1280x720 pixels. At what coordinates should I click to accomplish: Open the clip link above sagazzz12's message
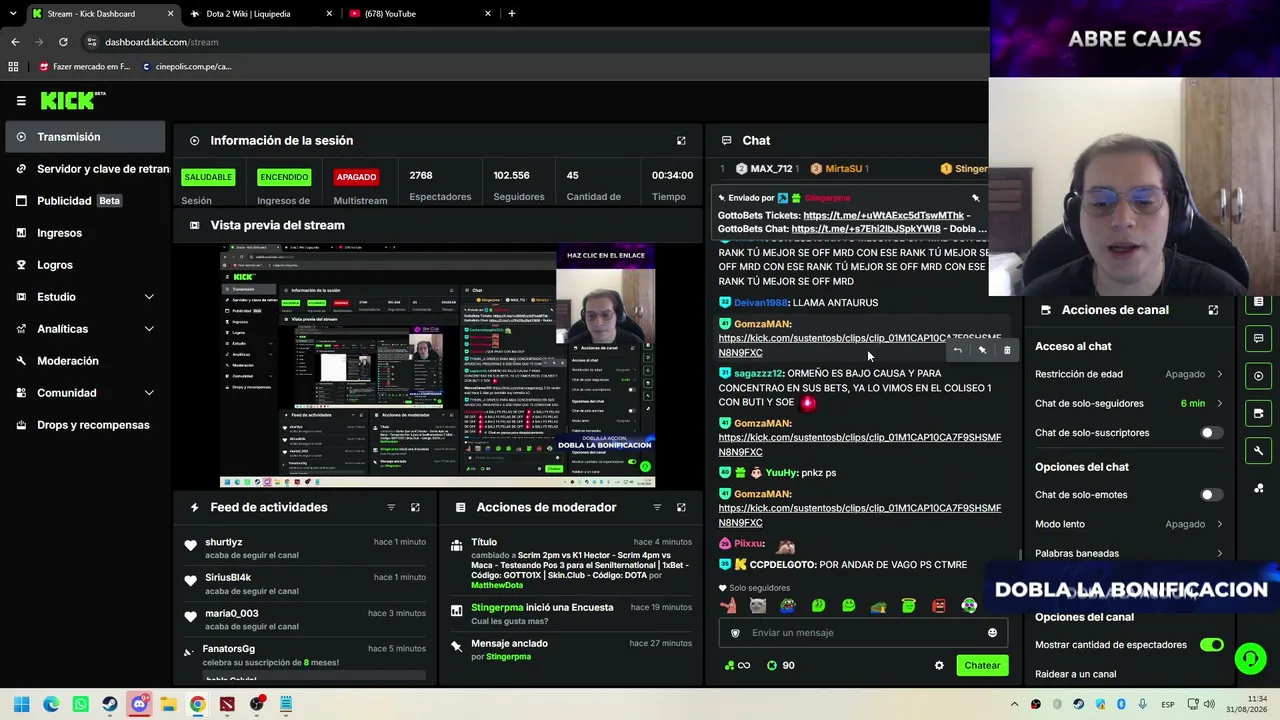point(859,345)
